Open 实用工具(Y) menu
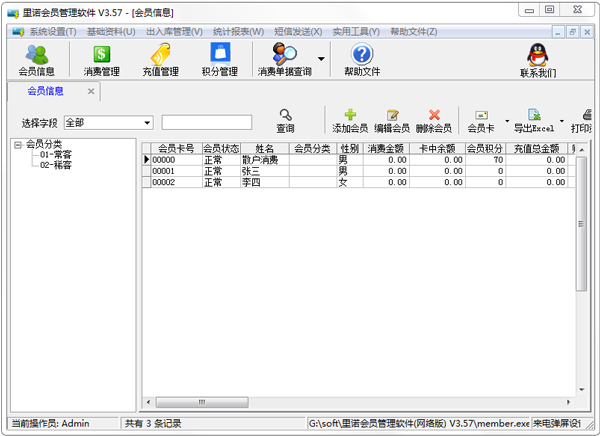The height and width of the screenshot is (436, 600). coord(356,32)
